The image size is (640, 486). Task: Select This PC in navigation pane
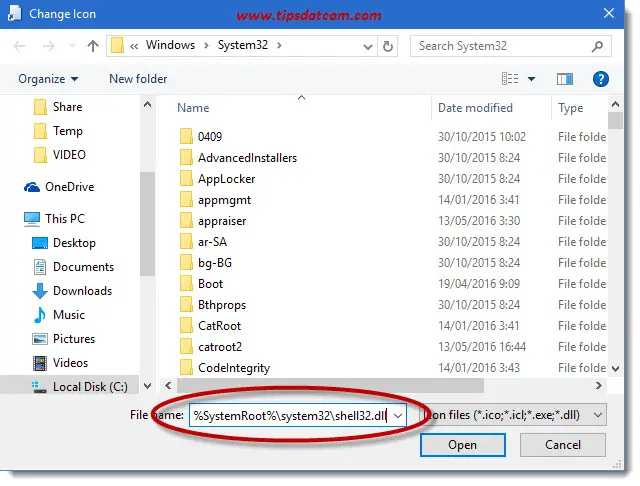tap(54, 219)
